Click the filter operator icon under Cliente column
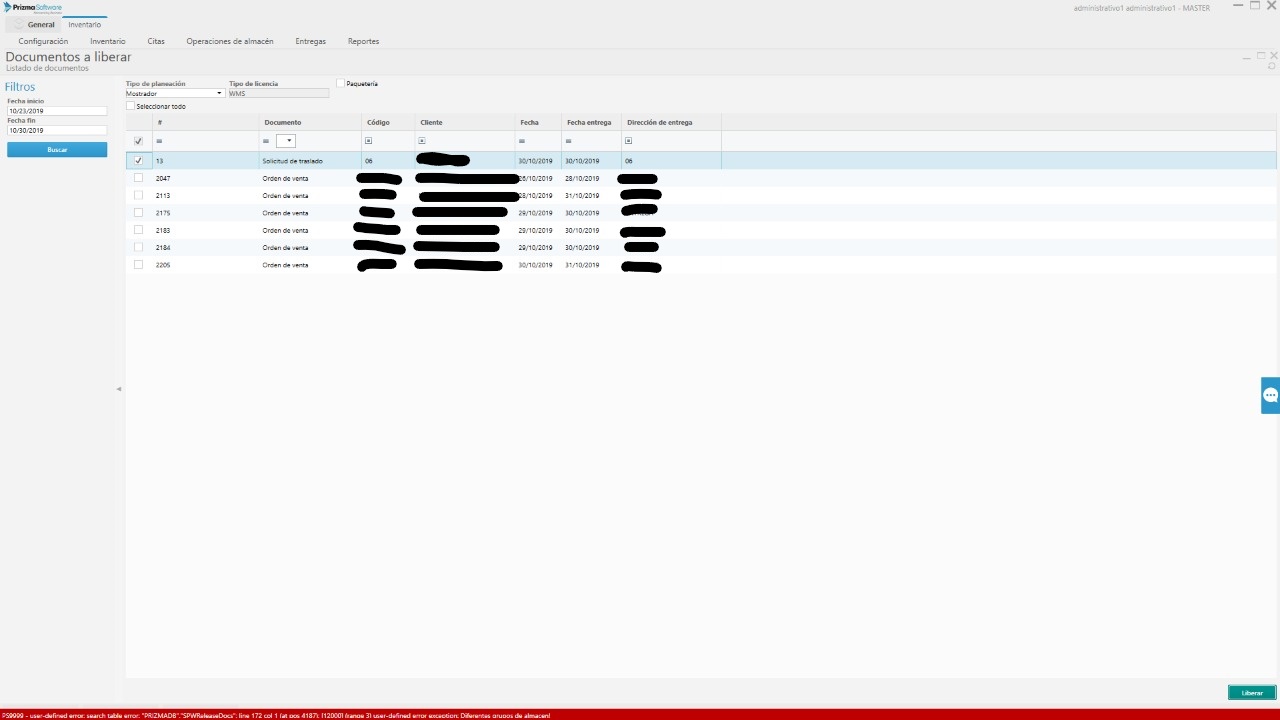 pyautogui.click(x=422, y=141)
